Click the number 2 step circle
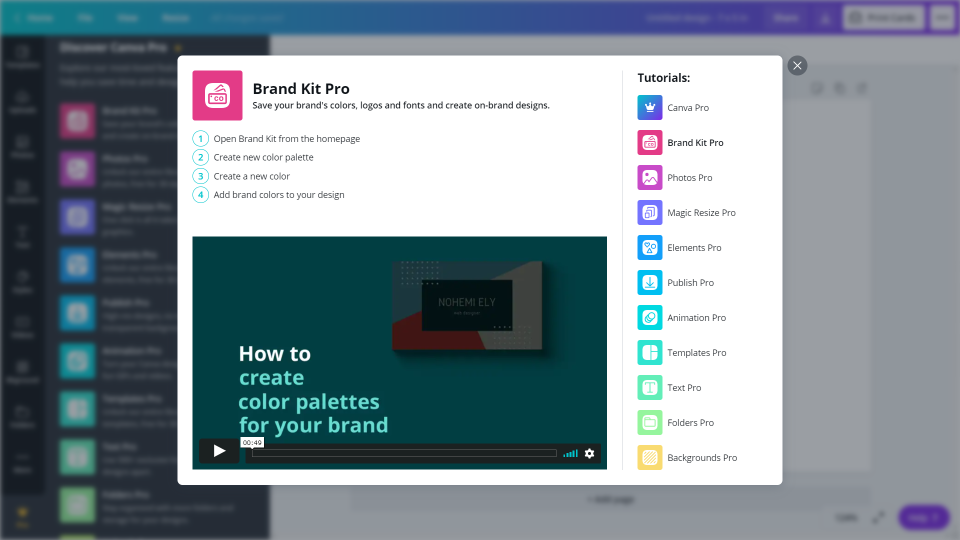 200,157
